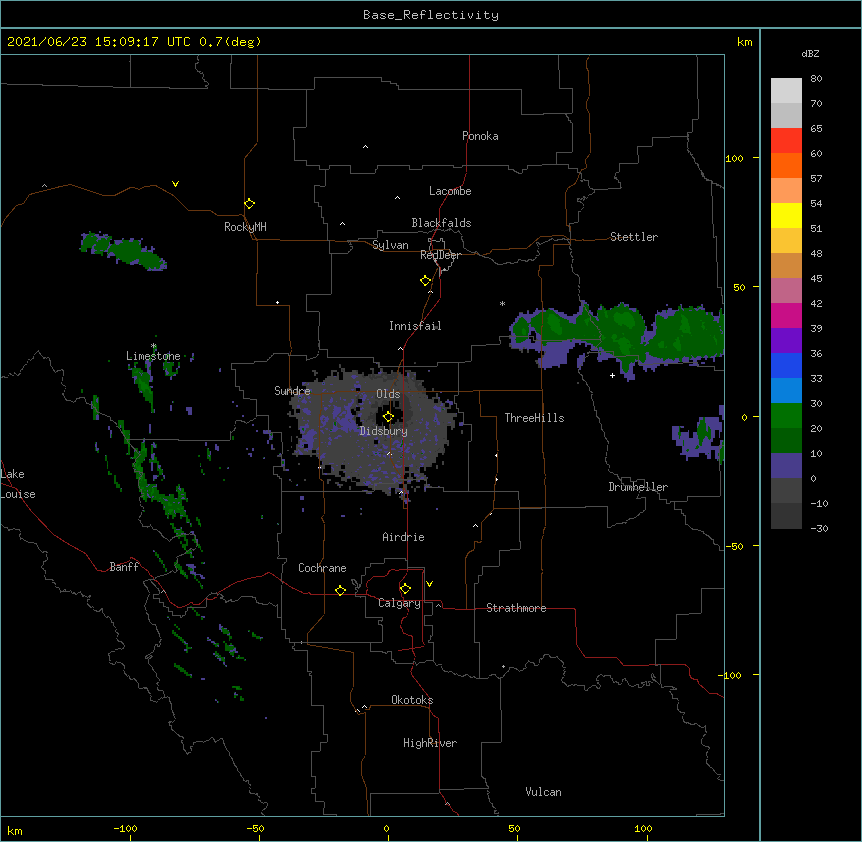Click the Base_Reflectivity title
862x842 pixels.
tap(431, 15)
